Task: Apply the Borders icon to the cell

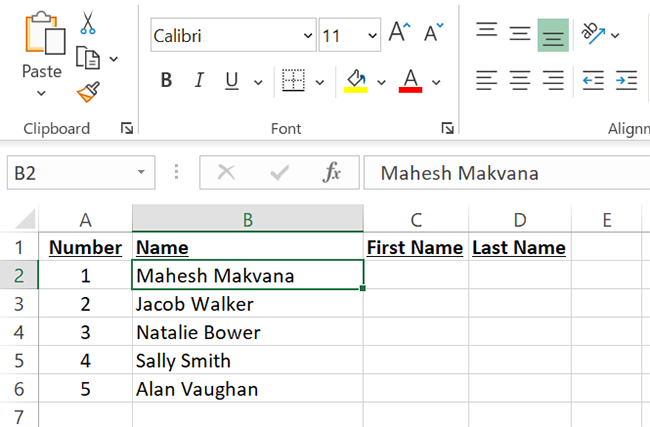Action: [x=293, y=80]
